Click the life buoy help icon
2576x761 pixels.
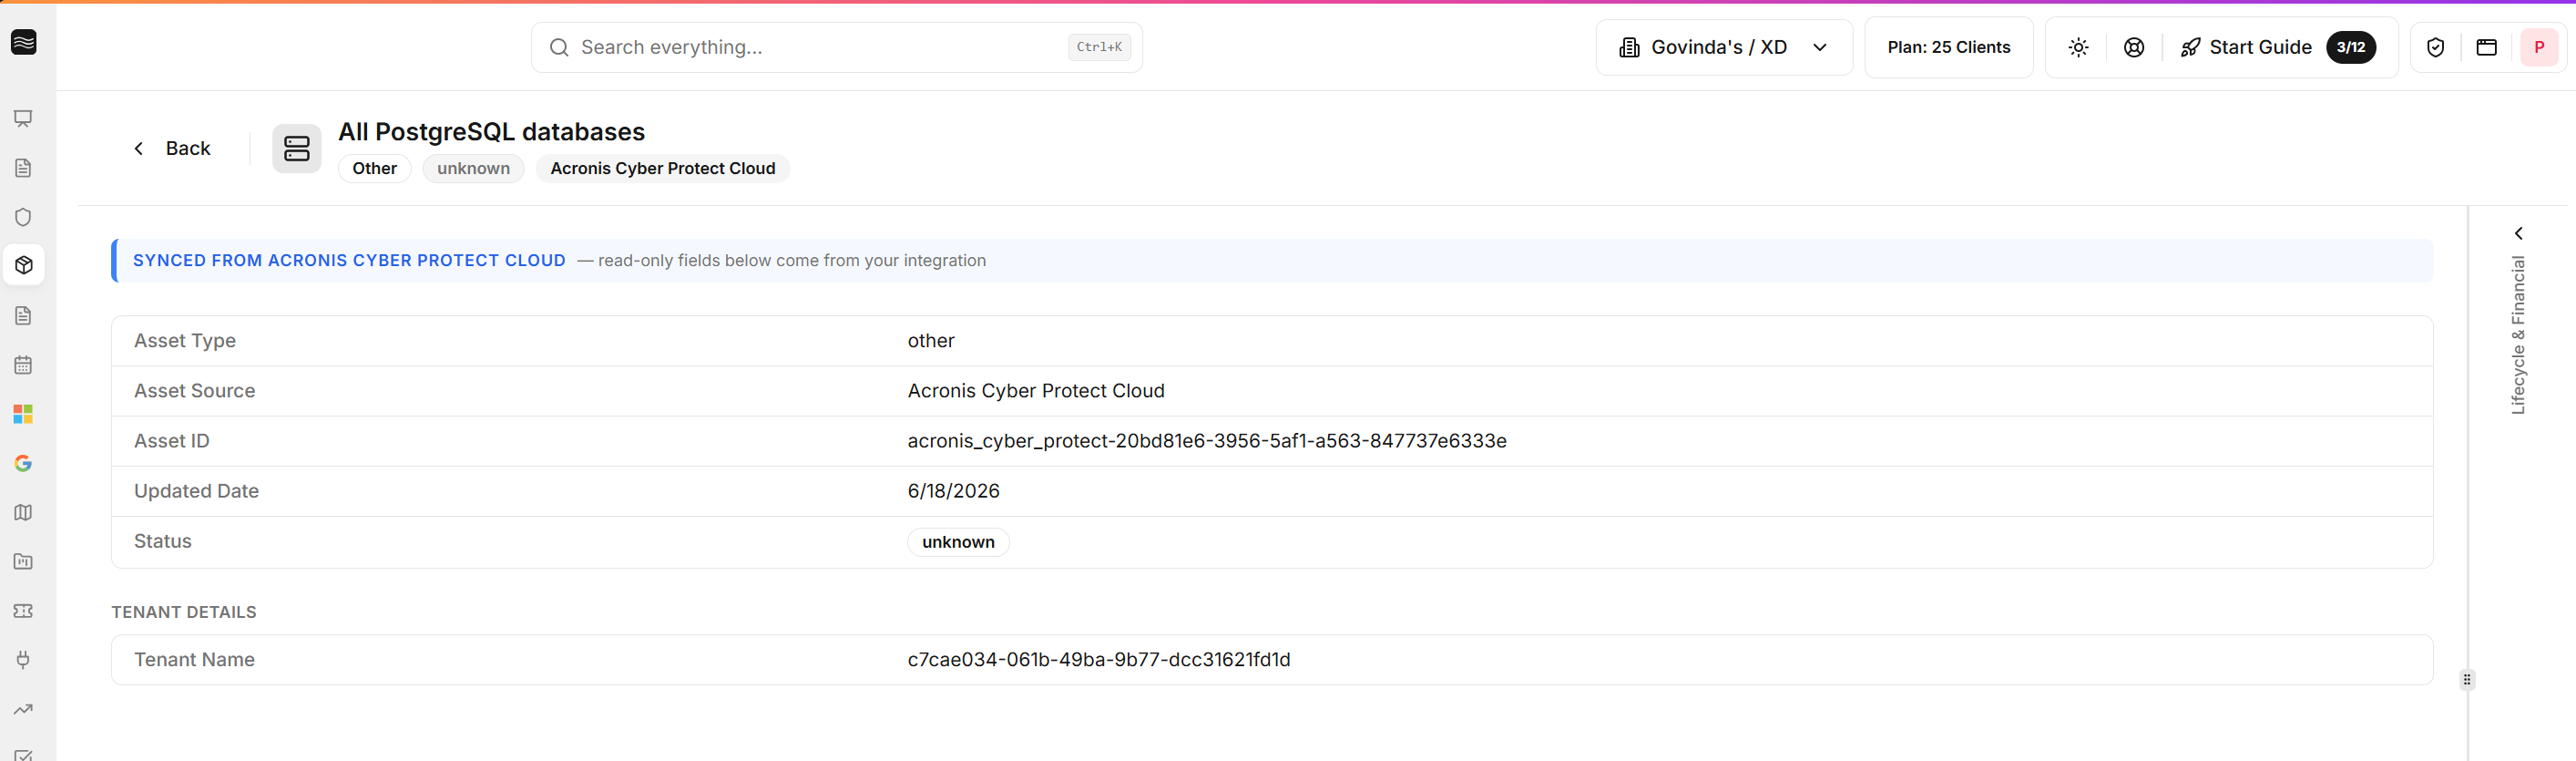(x=2133, y=47)
